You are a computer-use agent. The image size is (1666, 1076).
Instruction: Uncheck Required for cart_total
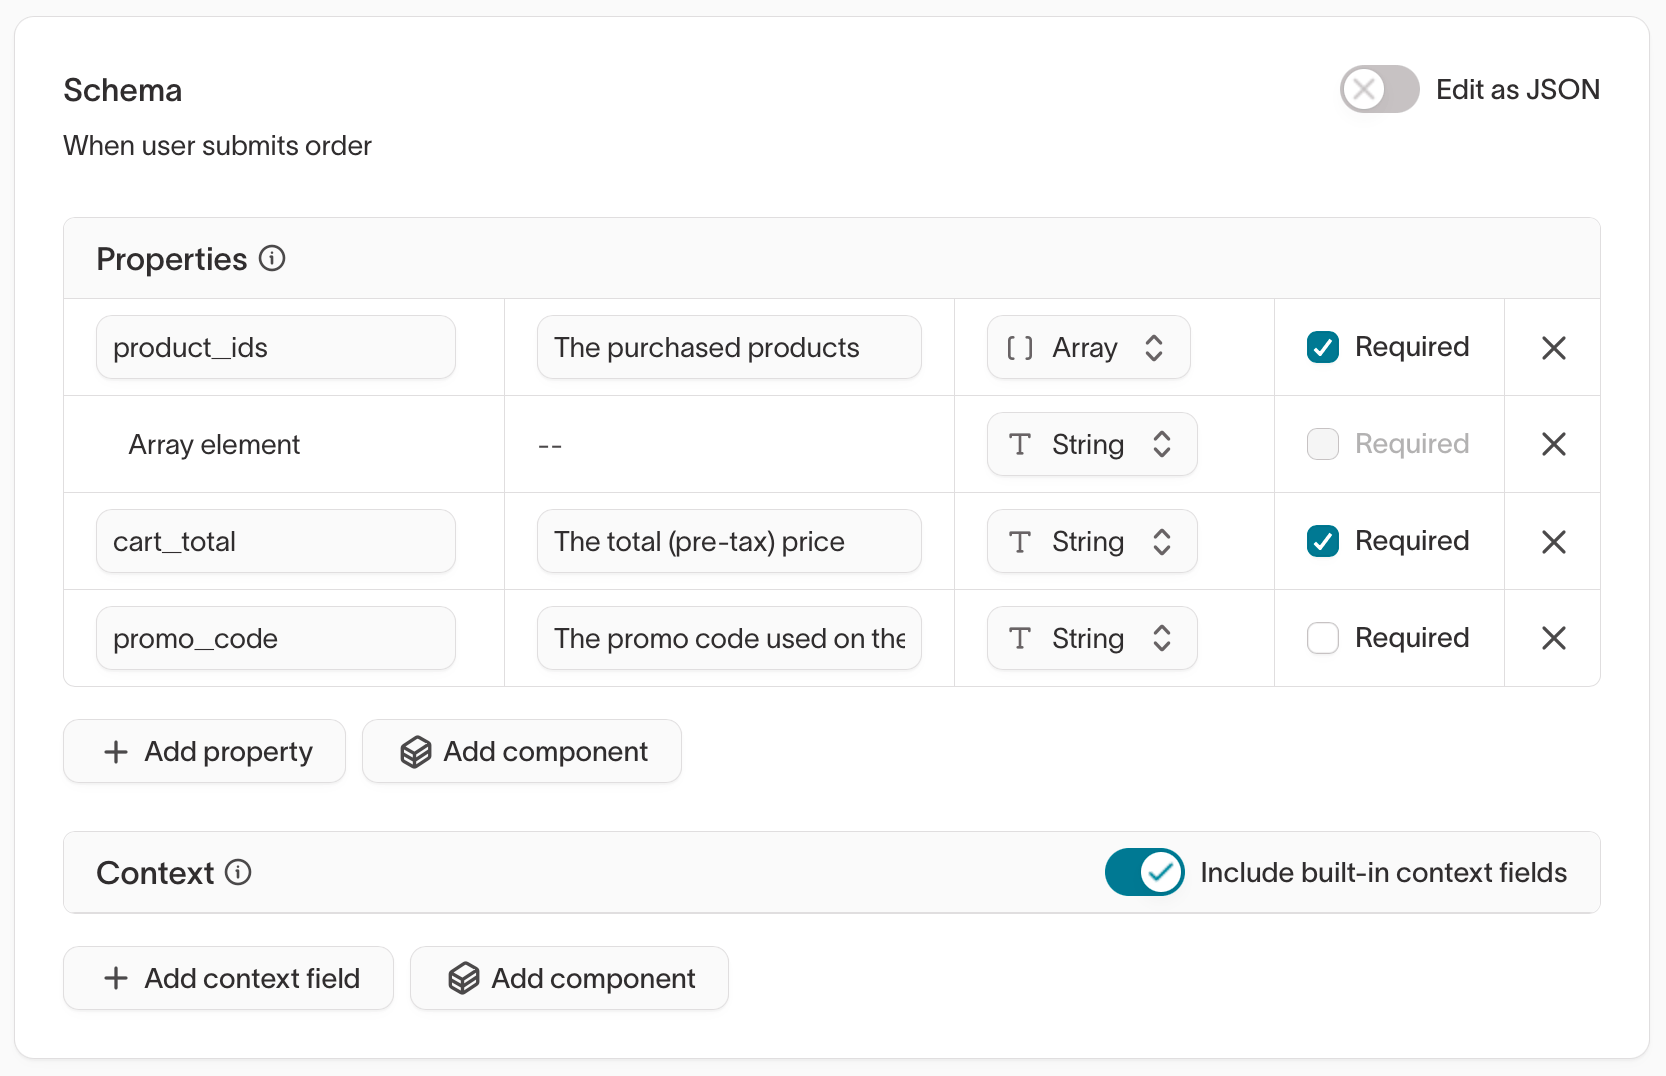(x=1323, y=541)
